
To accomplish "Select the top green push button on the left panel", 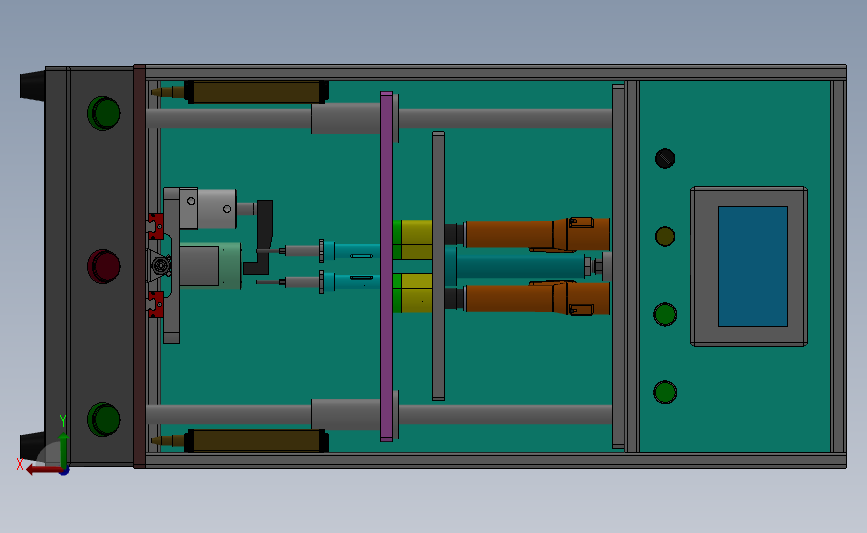I will [x=104, y=113].
